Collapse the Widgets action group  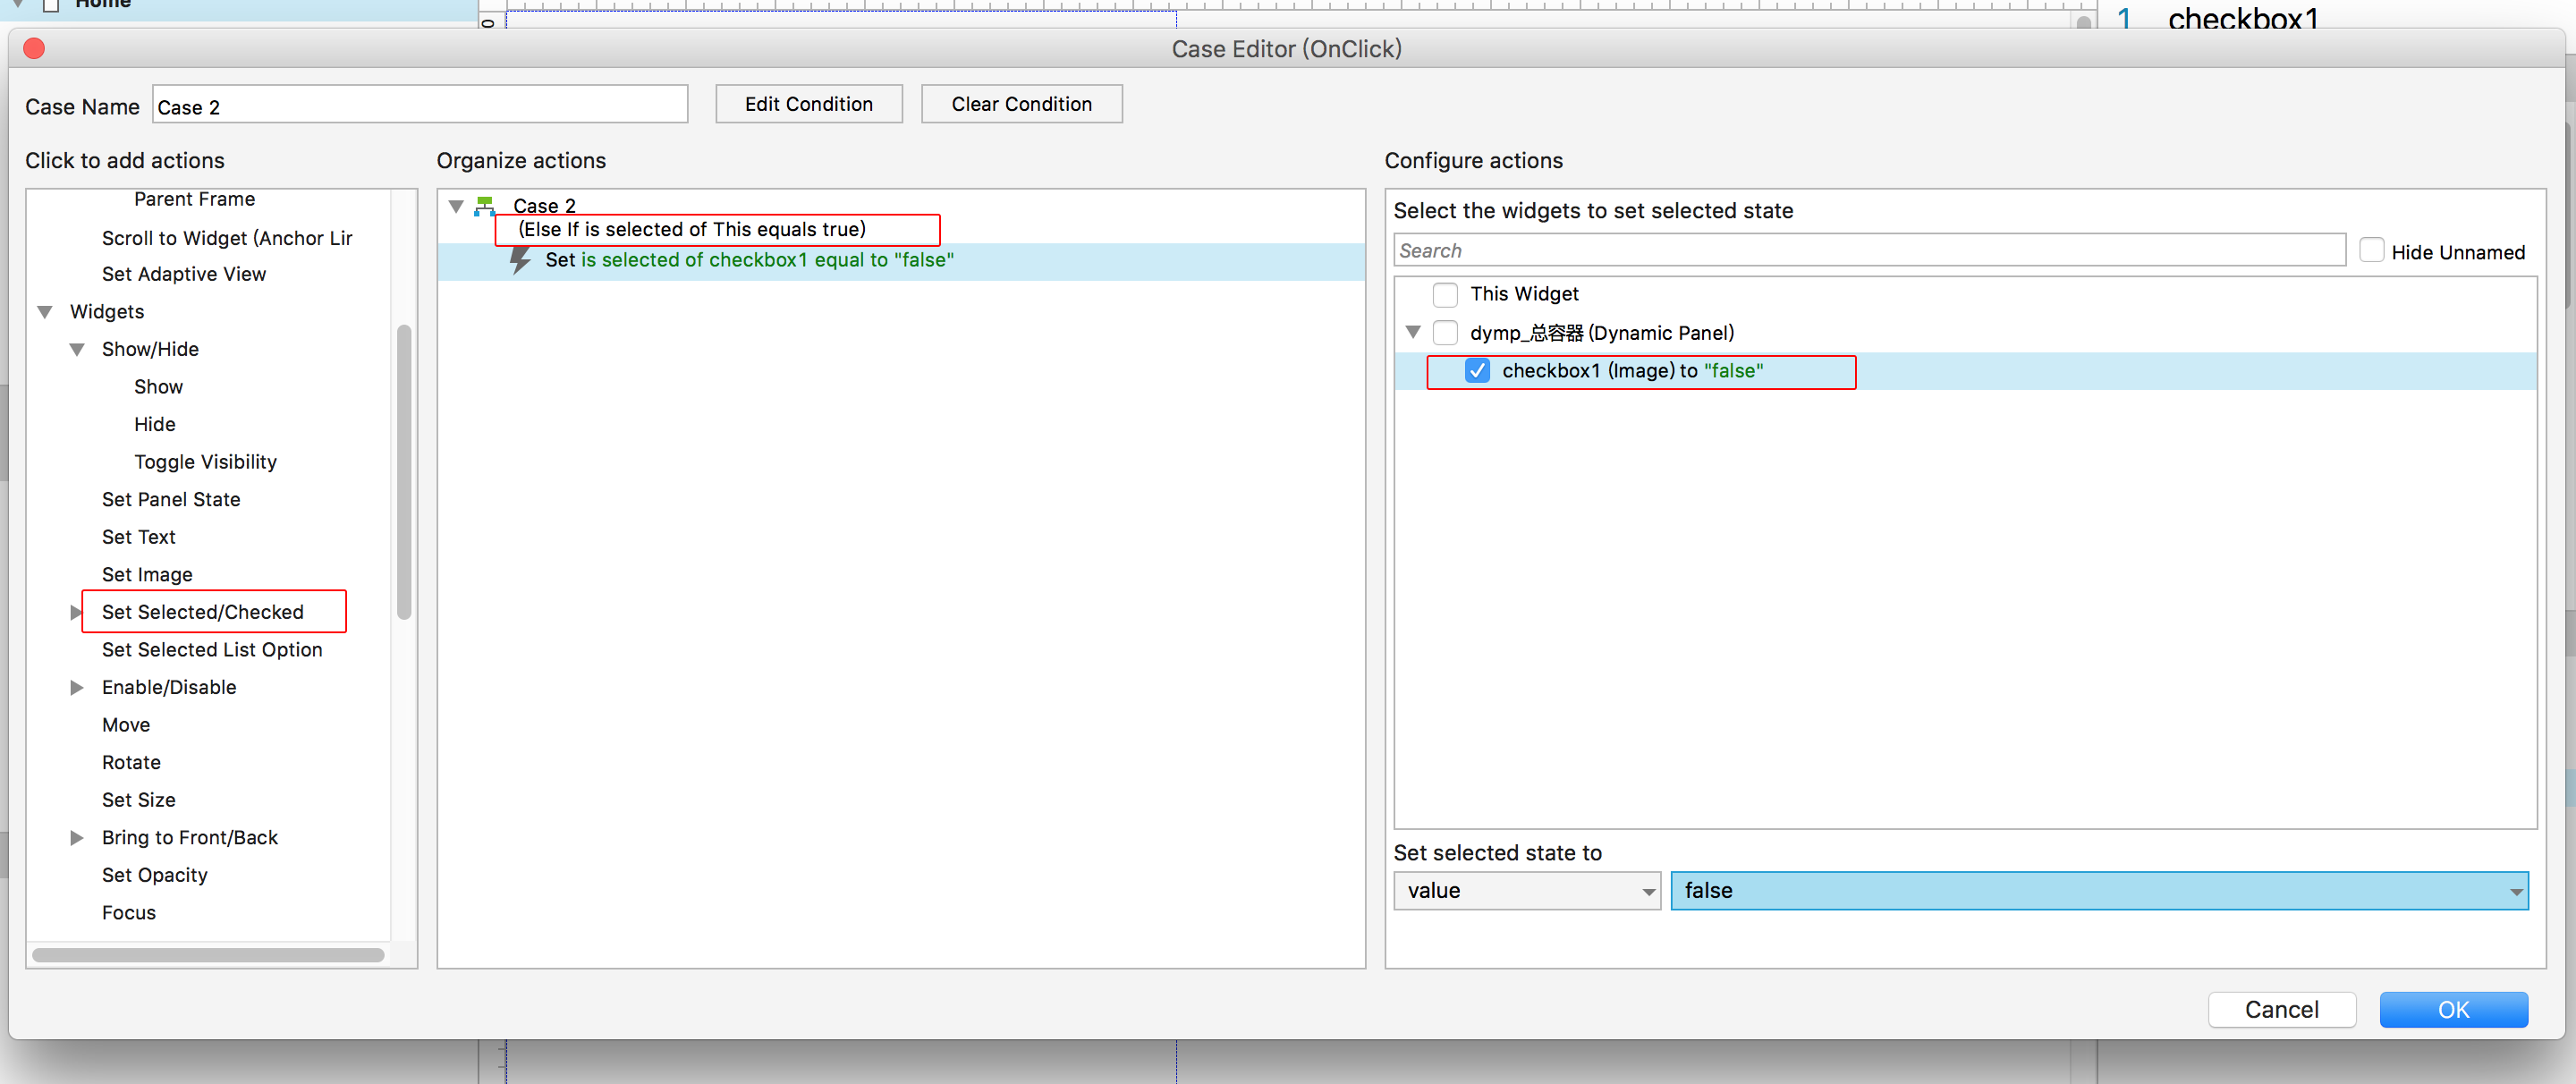(x=45, y=312)
